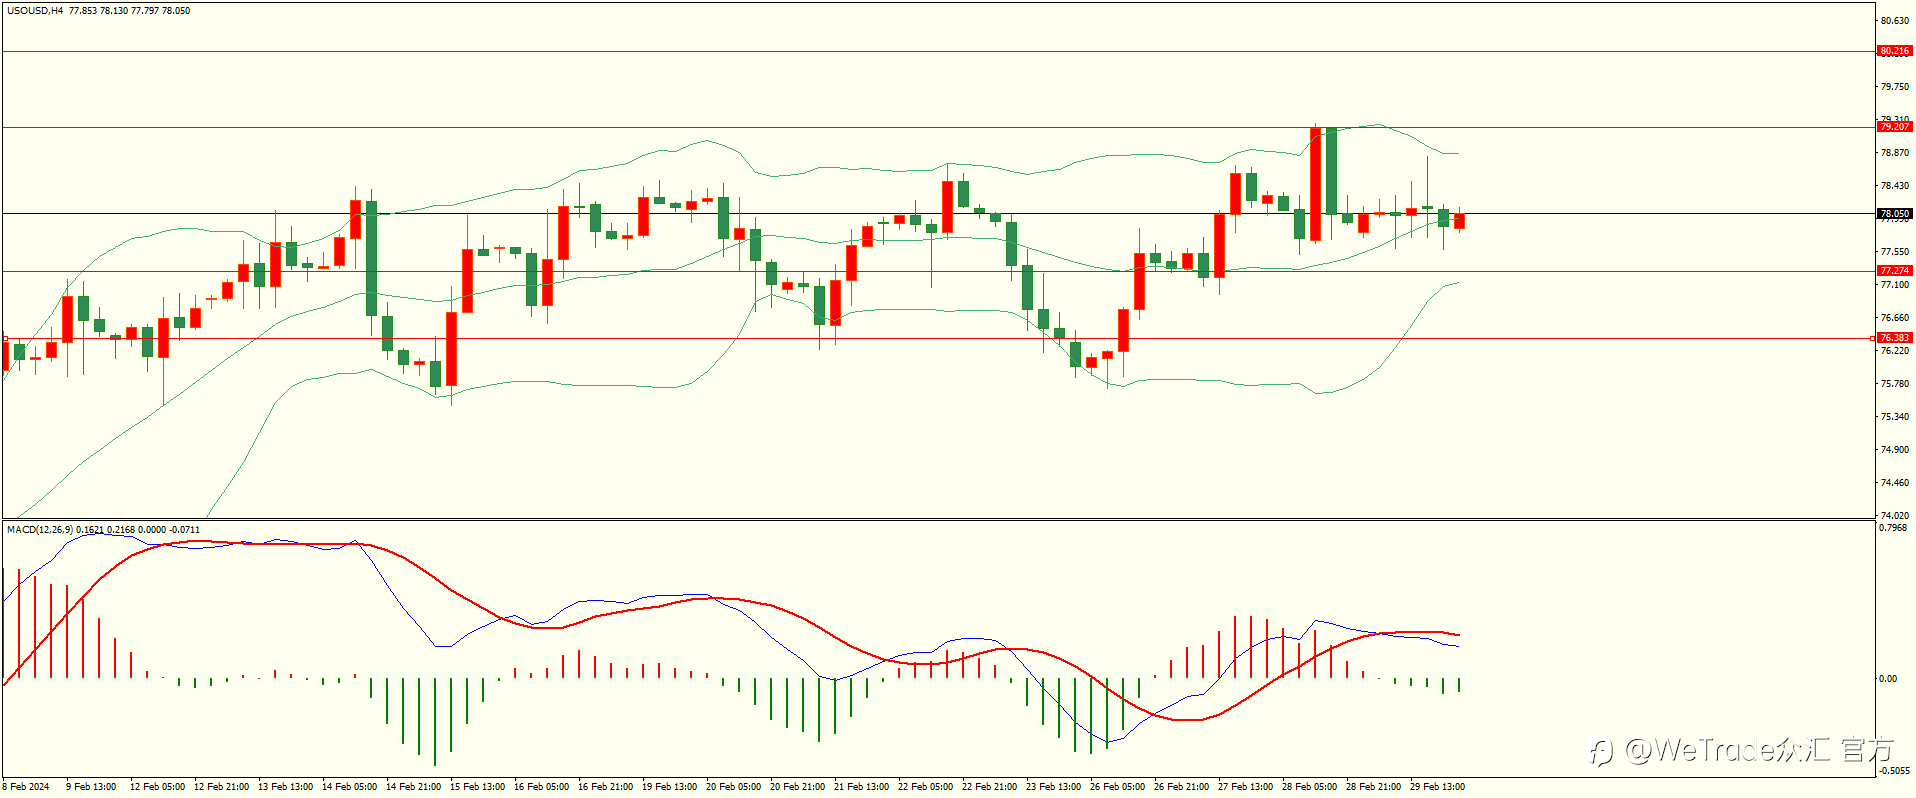1916x798 pixels.
Task: Click the 75.340 price axis value
Action: point(1894,417)
